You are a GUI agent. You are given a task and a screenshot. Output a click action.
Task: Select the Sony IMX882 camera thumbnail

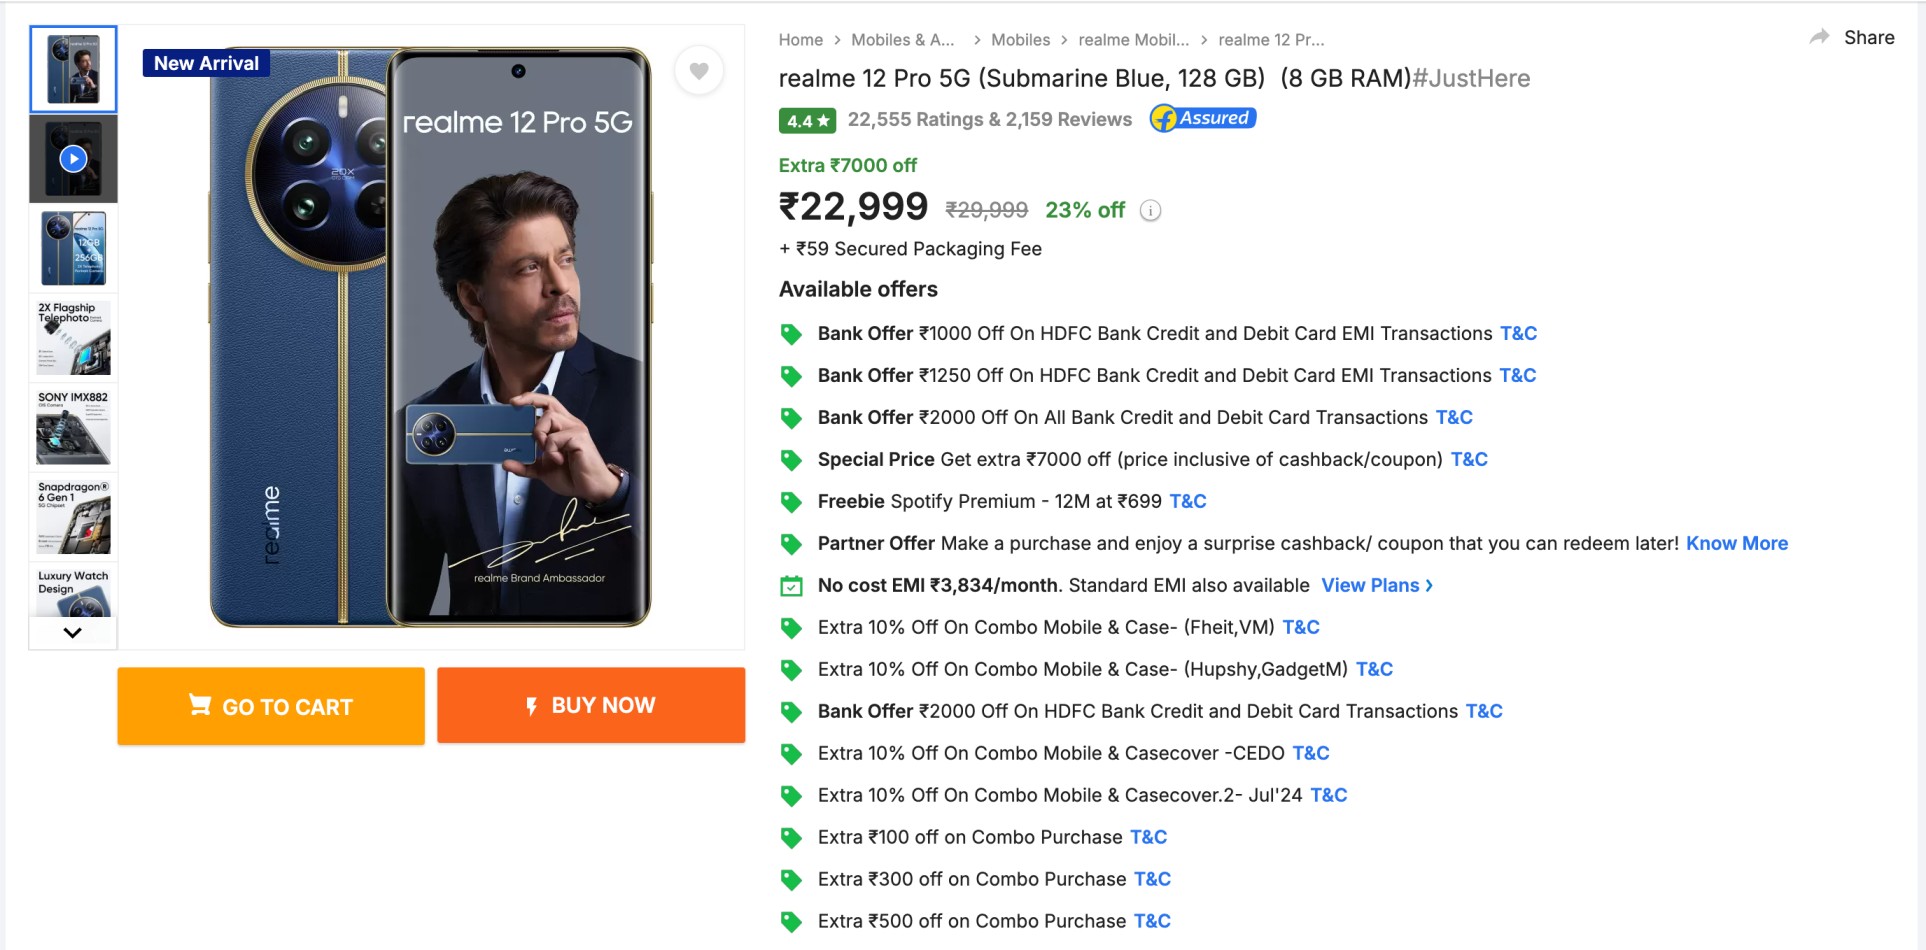(73, 427)
